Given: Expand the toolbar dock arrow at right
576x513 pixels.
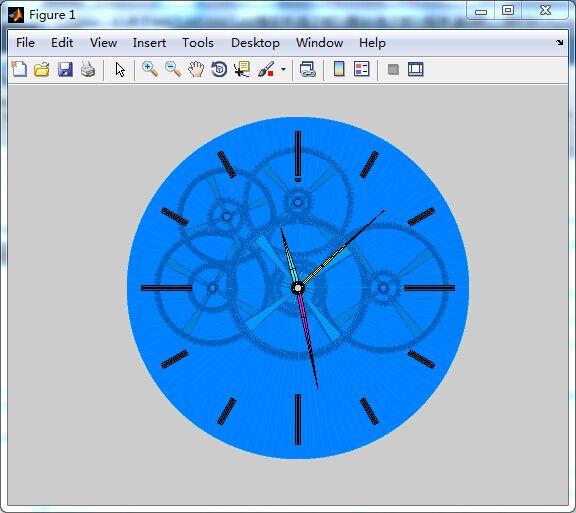Looking at the screenshot, I should (x=559, y=43).
